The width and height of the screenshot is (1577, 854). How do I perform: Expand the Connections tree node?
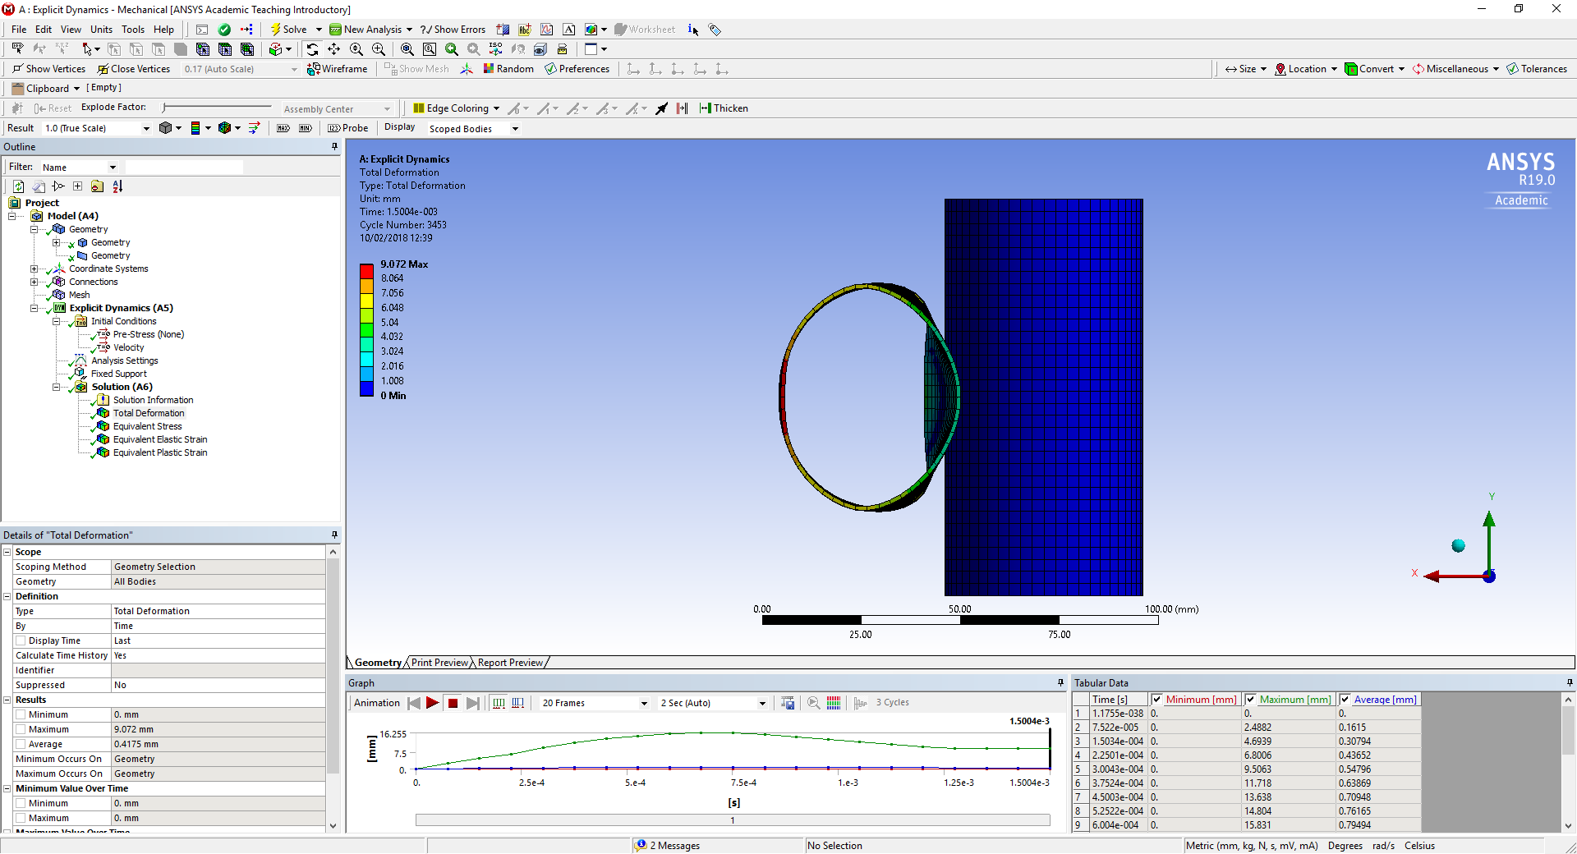tap(34, 282)
